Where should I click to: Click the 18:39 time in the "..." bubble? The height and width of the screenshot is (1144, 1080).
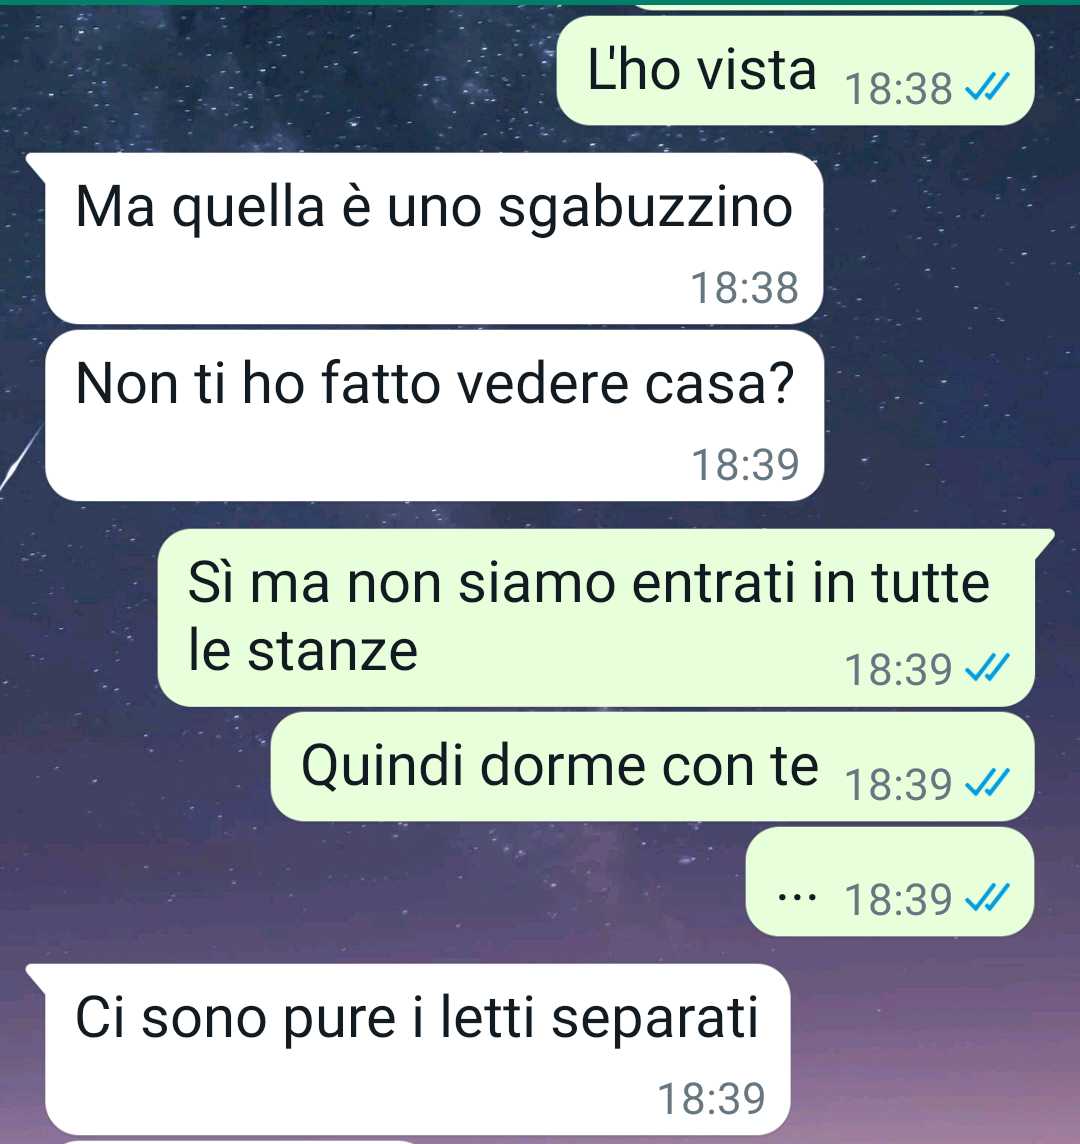[898, 900]
